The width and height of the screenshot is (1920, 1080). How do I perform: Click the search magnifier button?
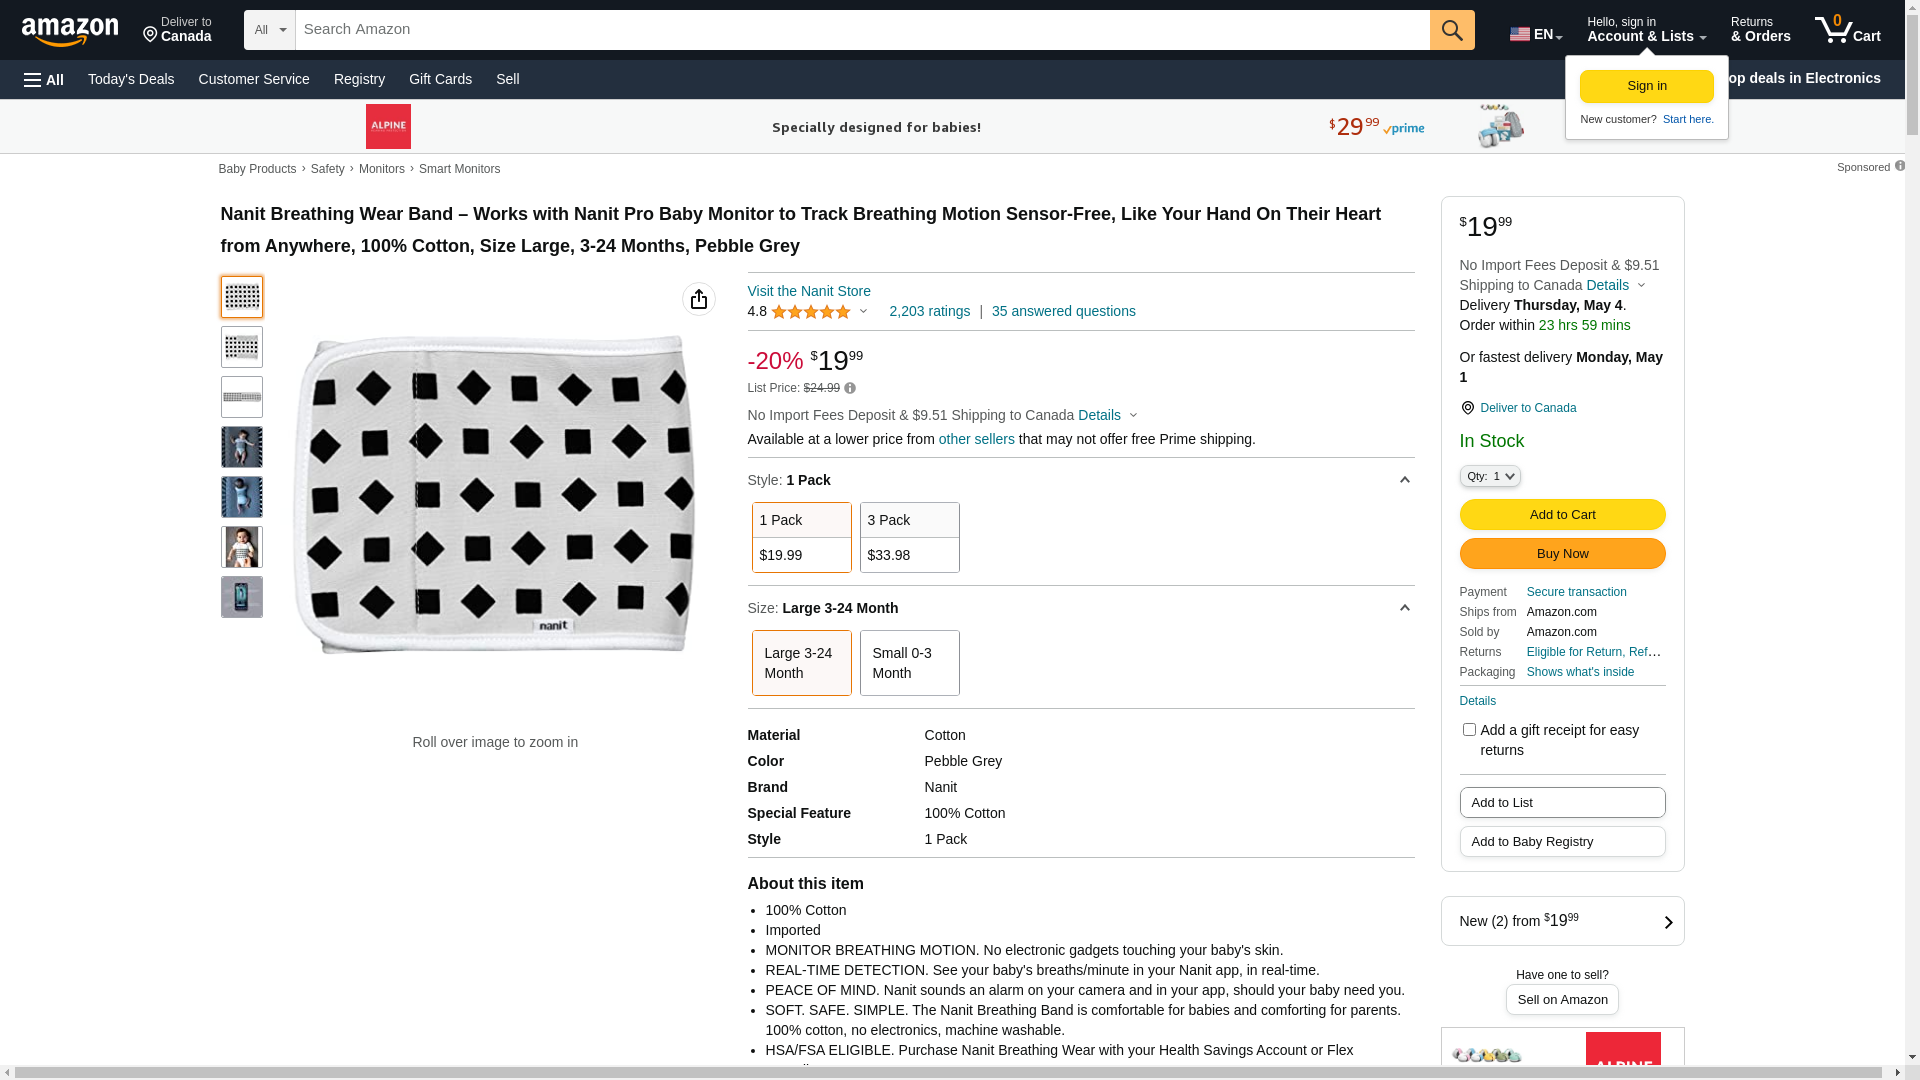point(1451,30)
